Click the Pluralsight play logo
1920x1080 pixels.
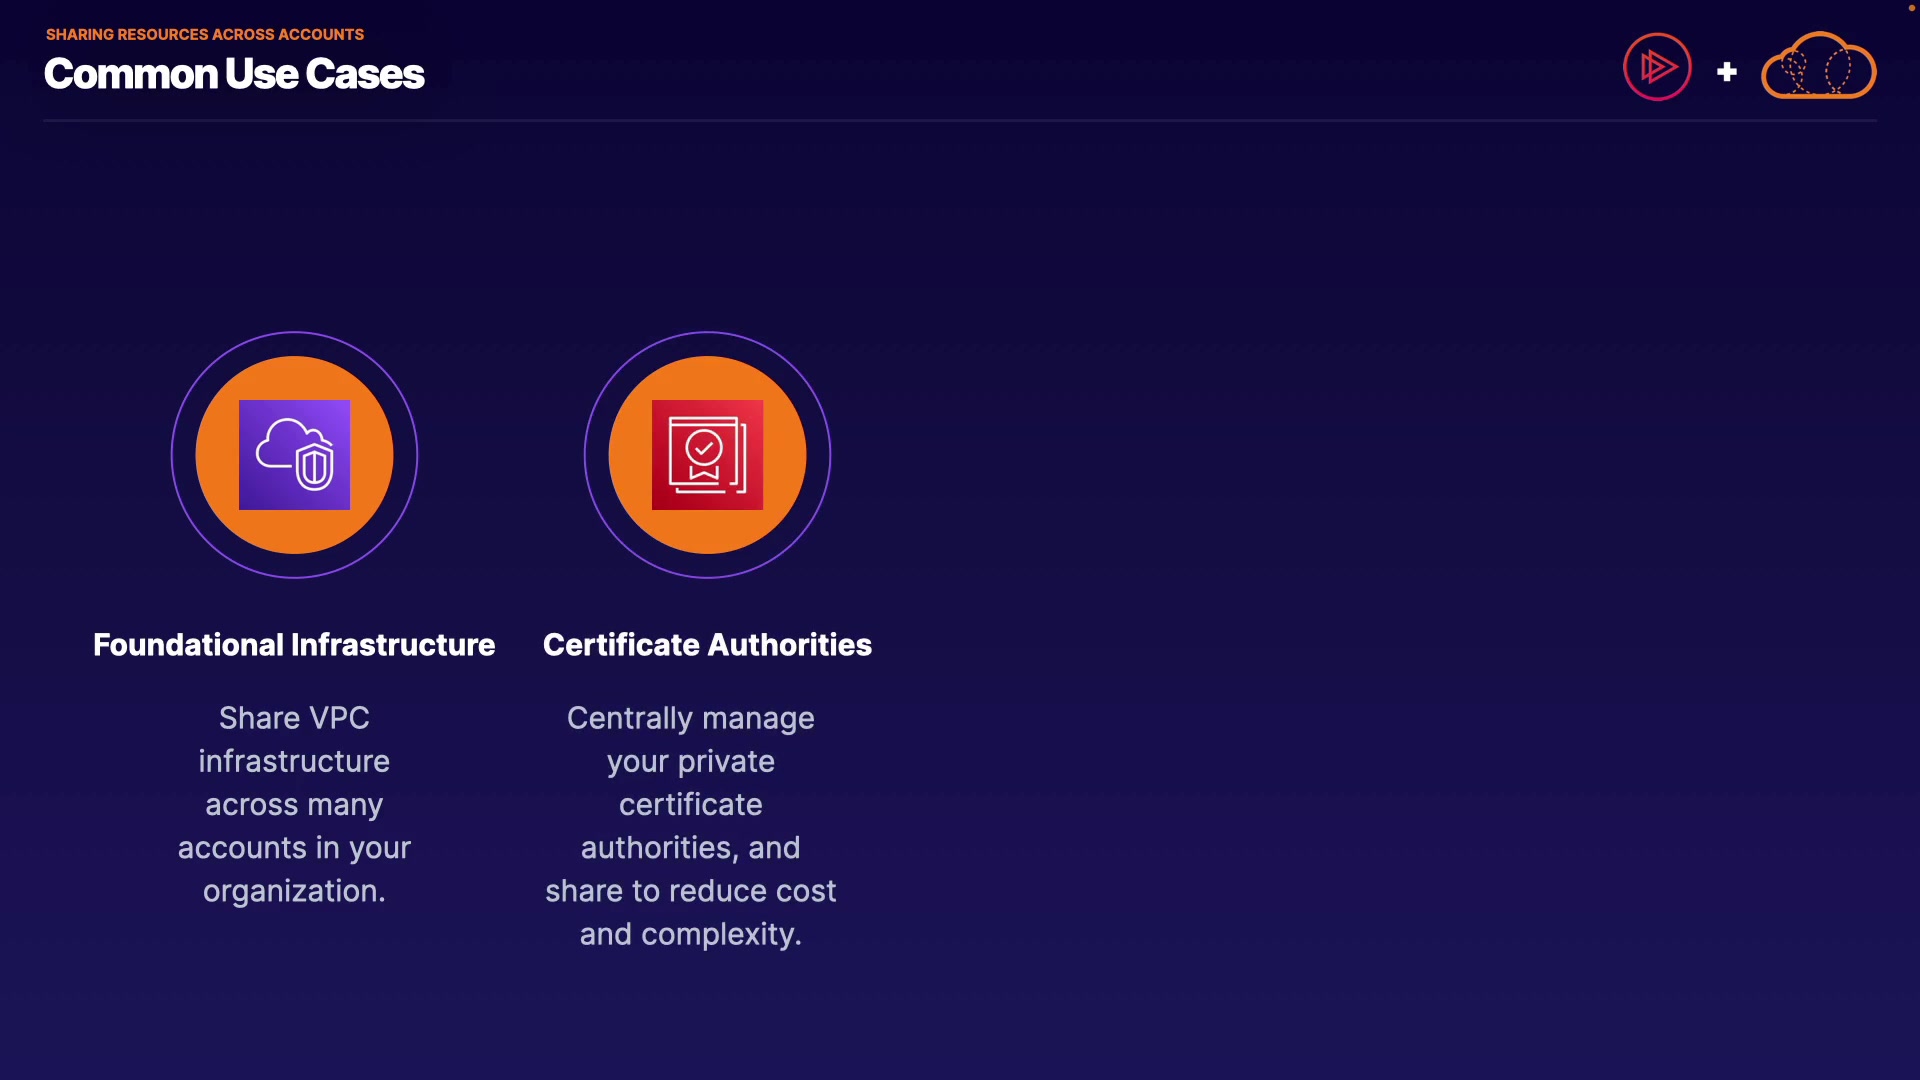pos(1657,67)
